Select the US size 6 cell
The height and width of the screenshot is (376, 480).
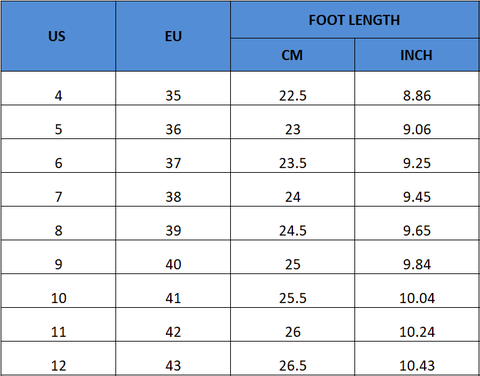tap(58, 156)
